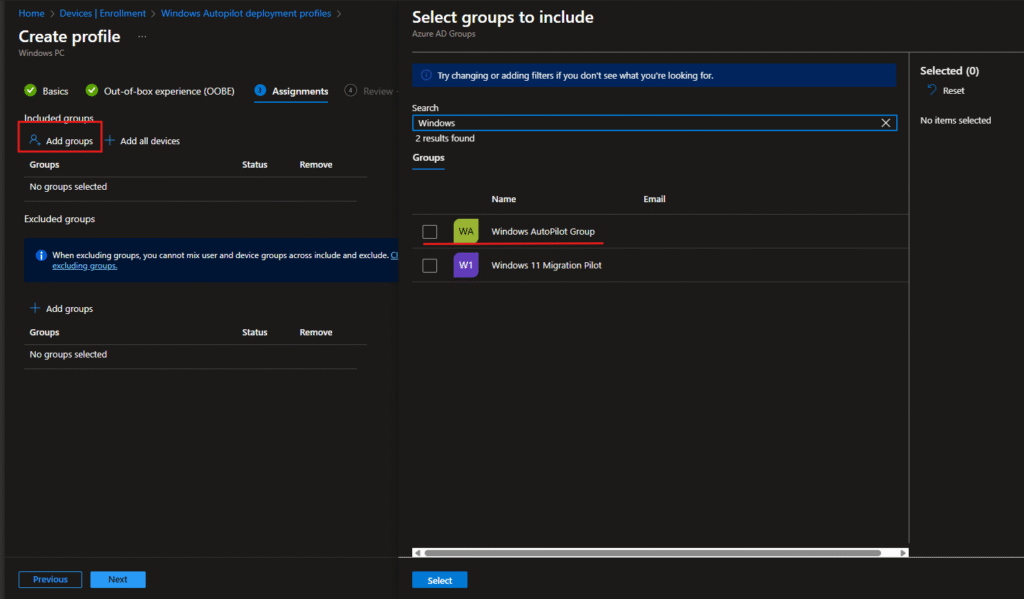
Task: Click the Select button at the bottom
Action: pos(439,580)
